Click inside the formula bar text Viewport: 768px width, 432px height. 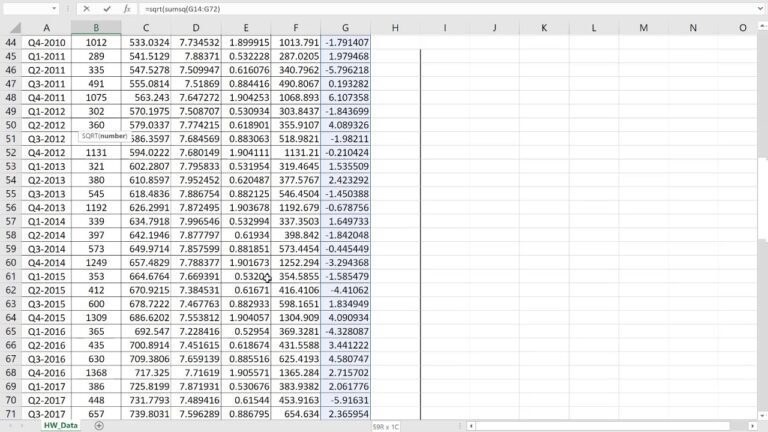tap(400, 8)
